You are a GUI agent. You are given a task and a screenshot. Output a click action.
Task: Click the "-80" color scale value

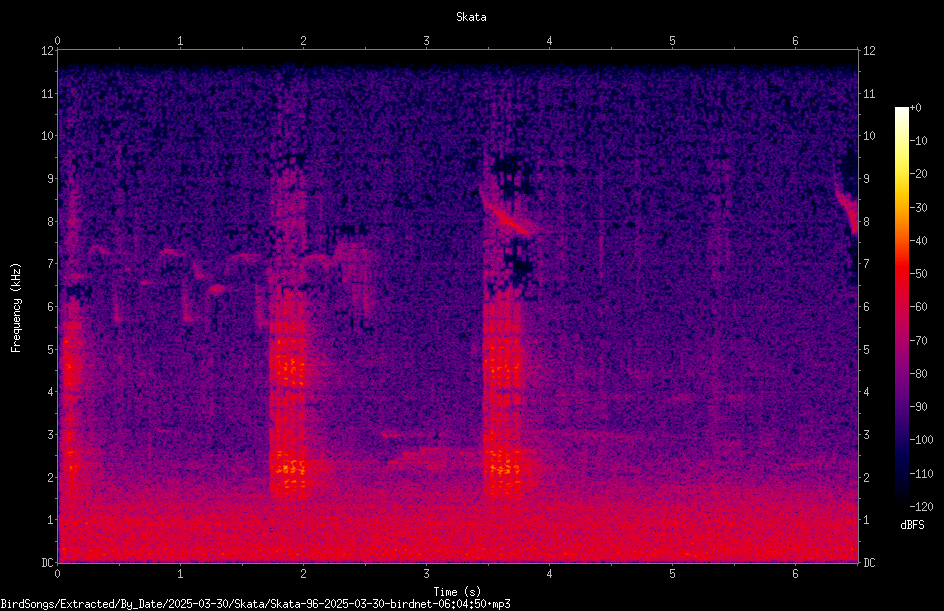click(919, 374)
